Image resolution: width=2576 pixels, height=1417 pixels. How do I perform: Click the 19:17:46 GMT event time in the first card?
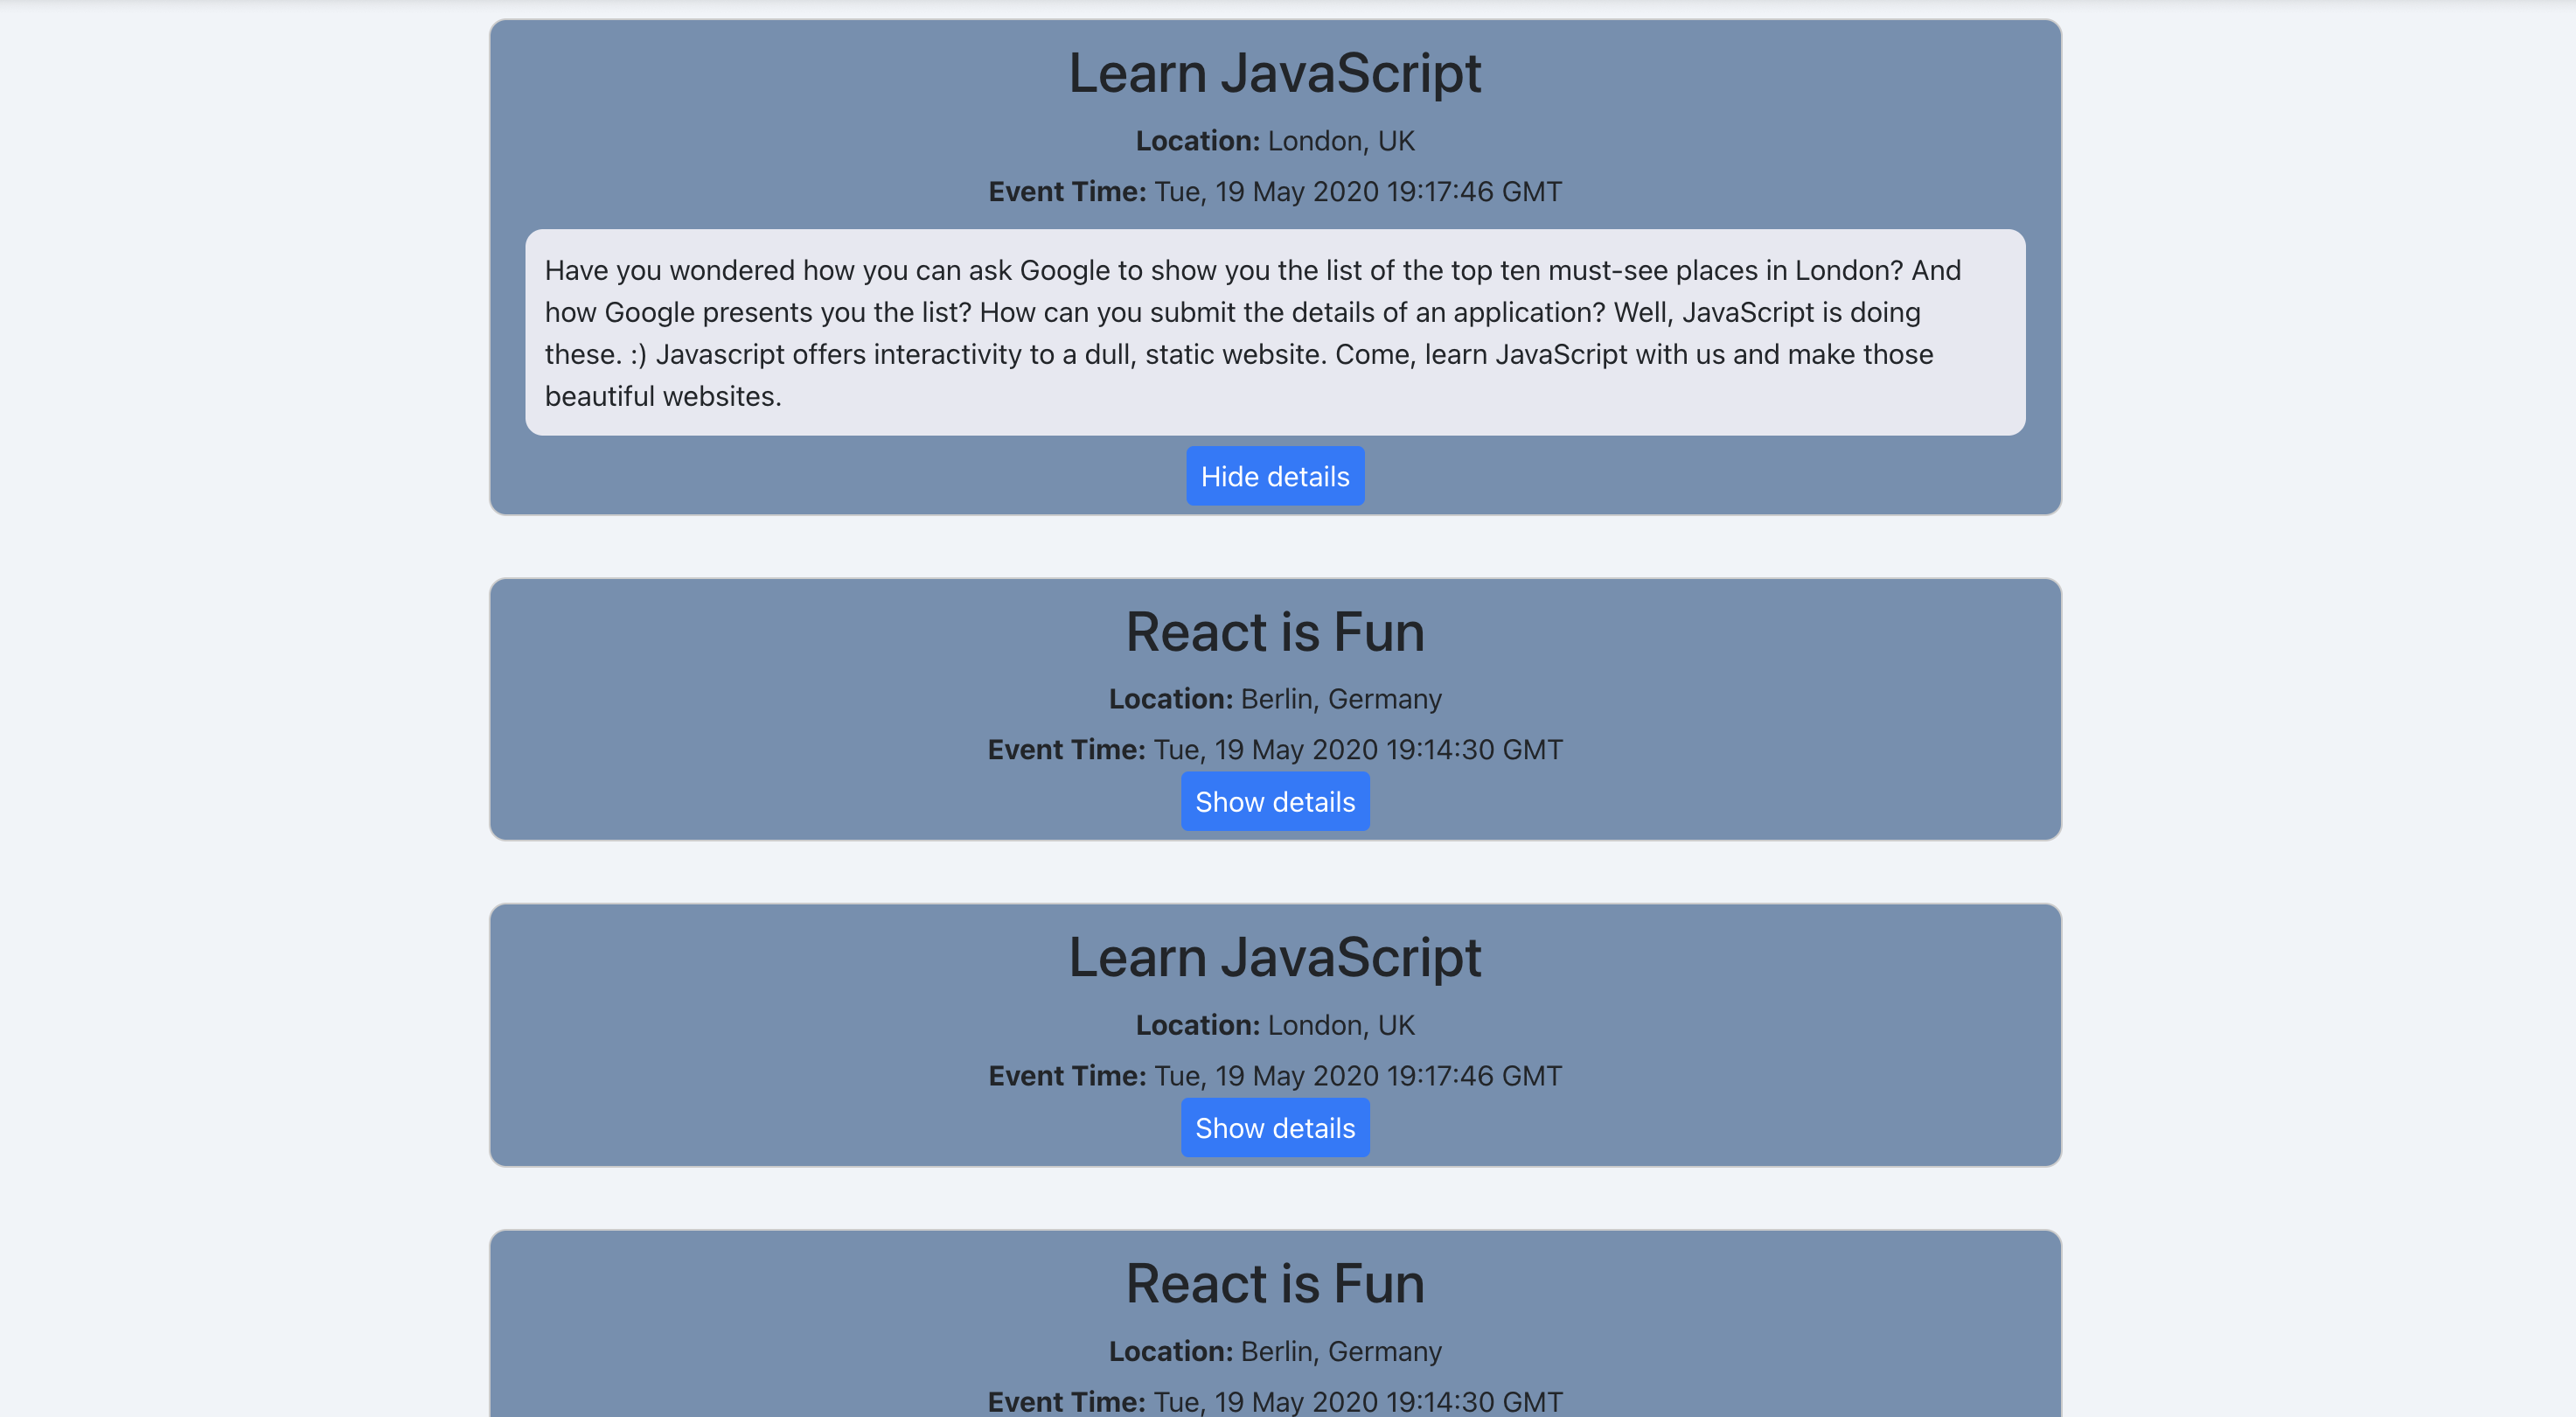click(1275, 192)
